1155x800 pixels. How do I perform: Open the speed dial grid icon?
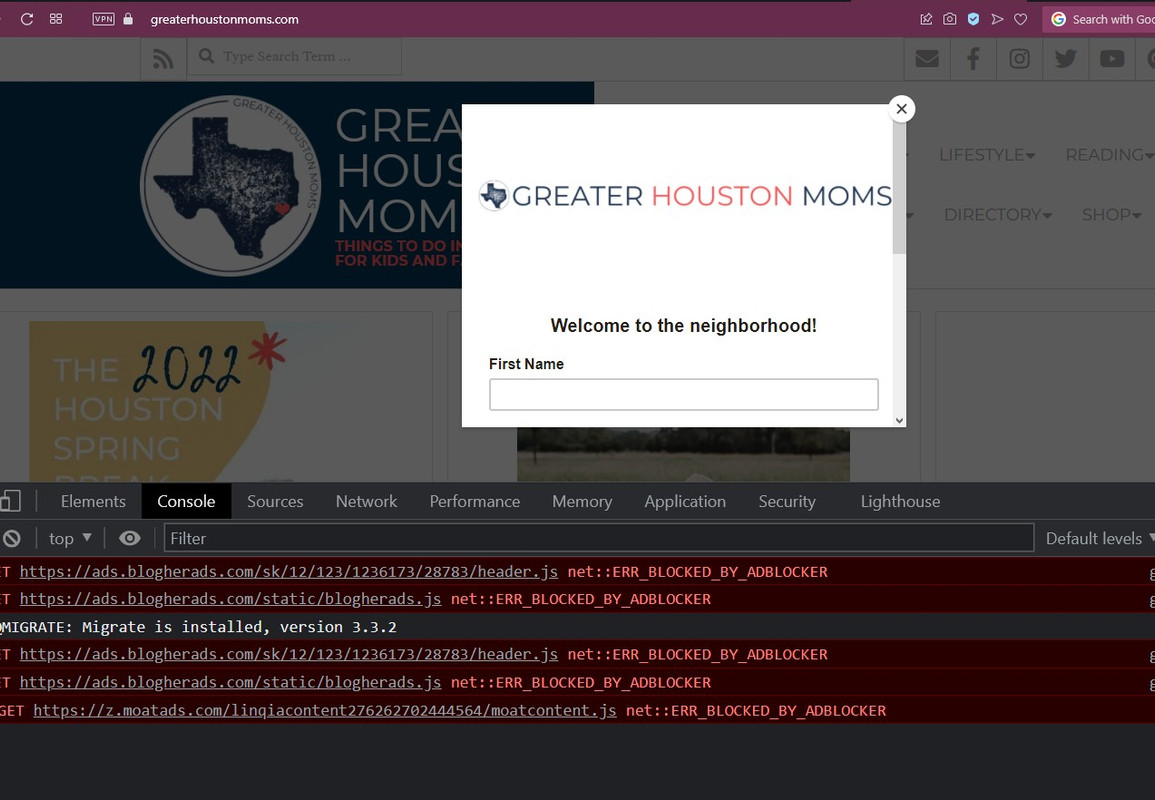click(x=56, y=19)
